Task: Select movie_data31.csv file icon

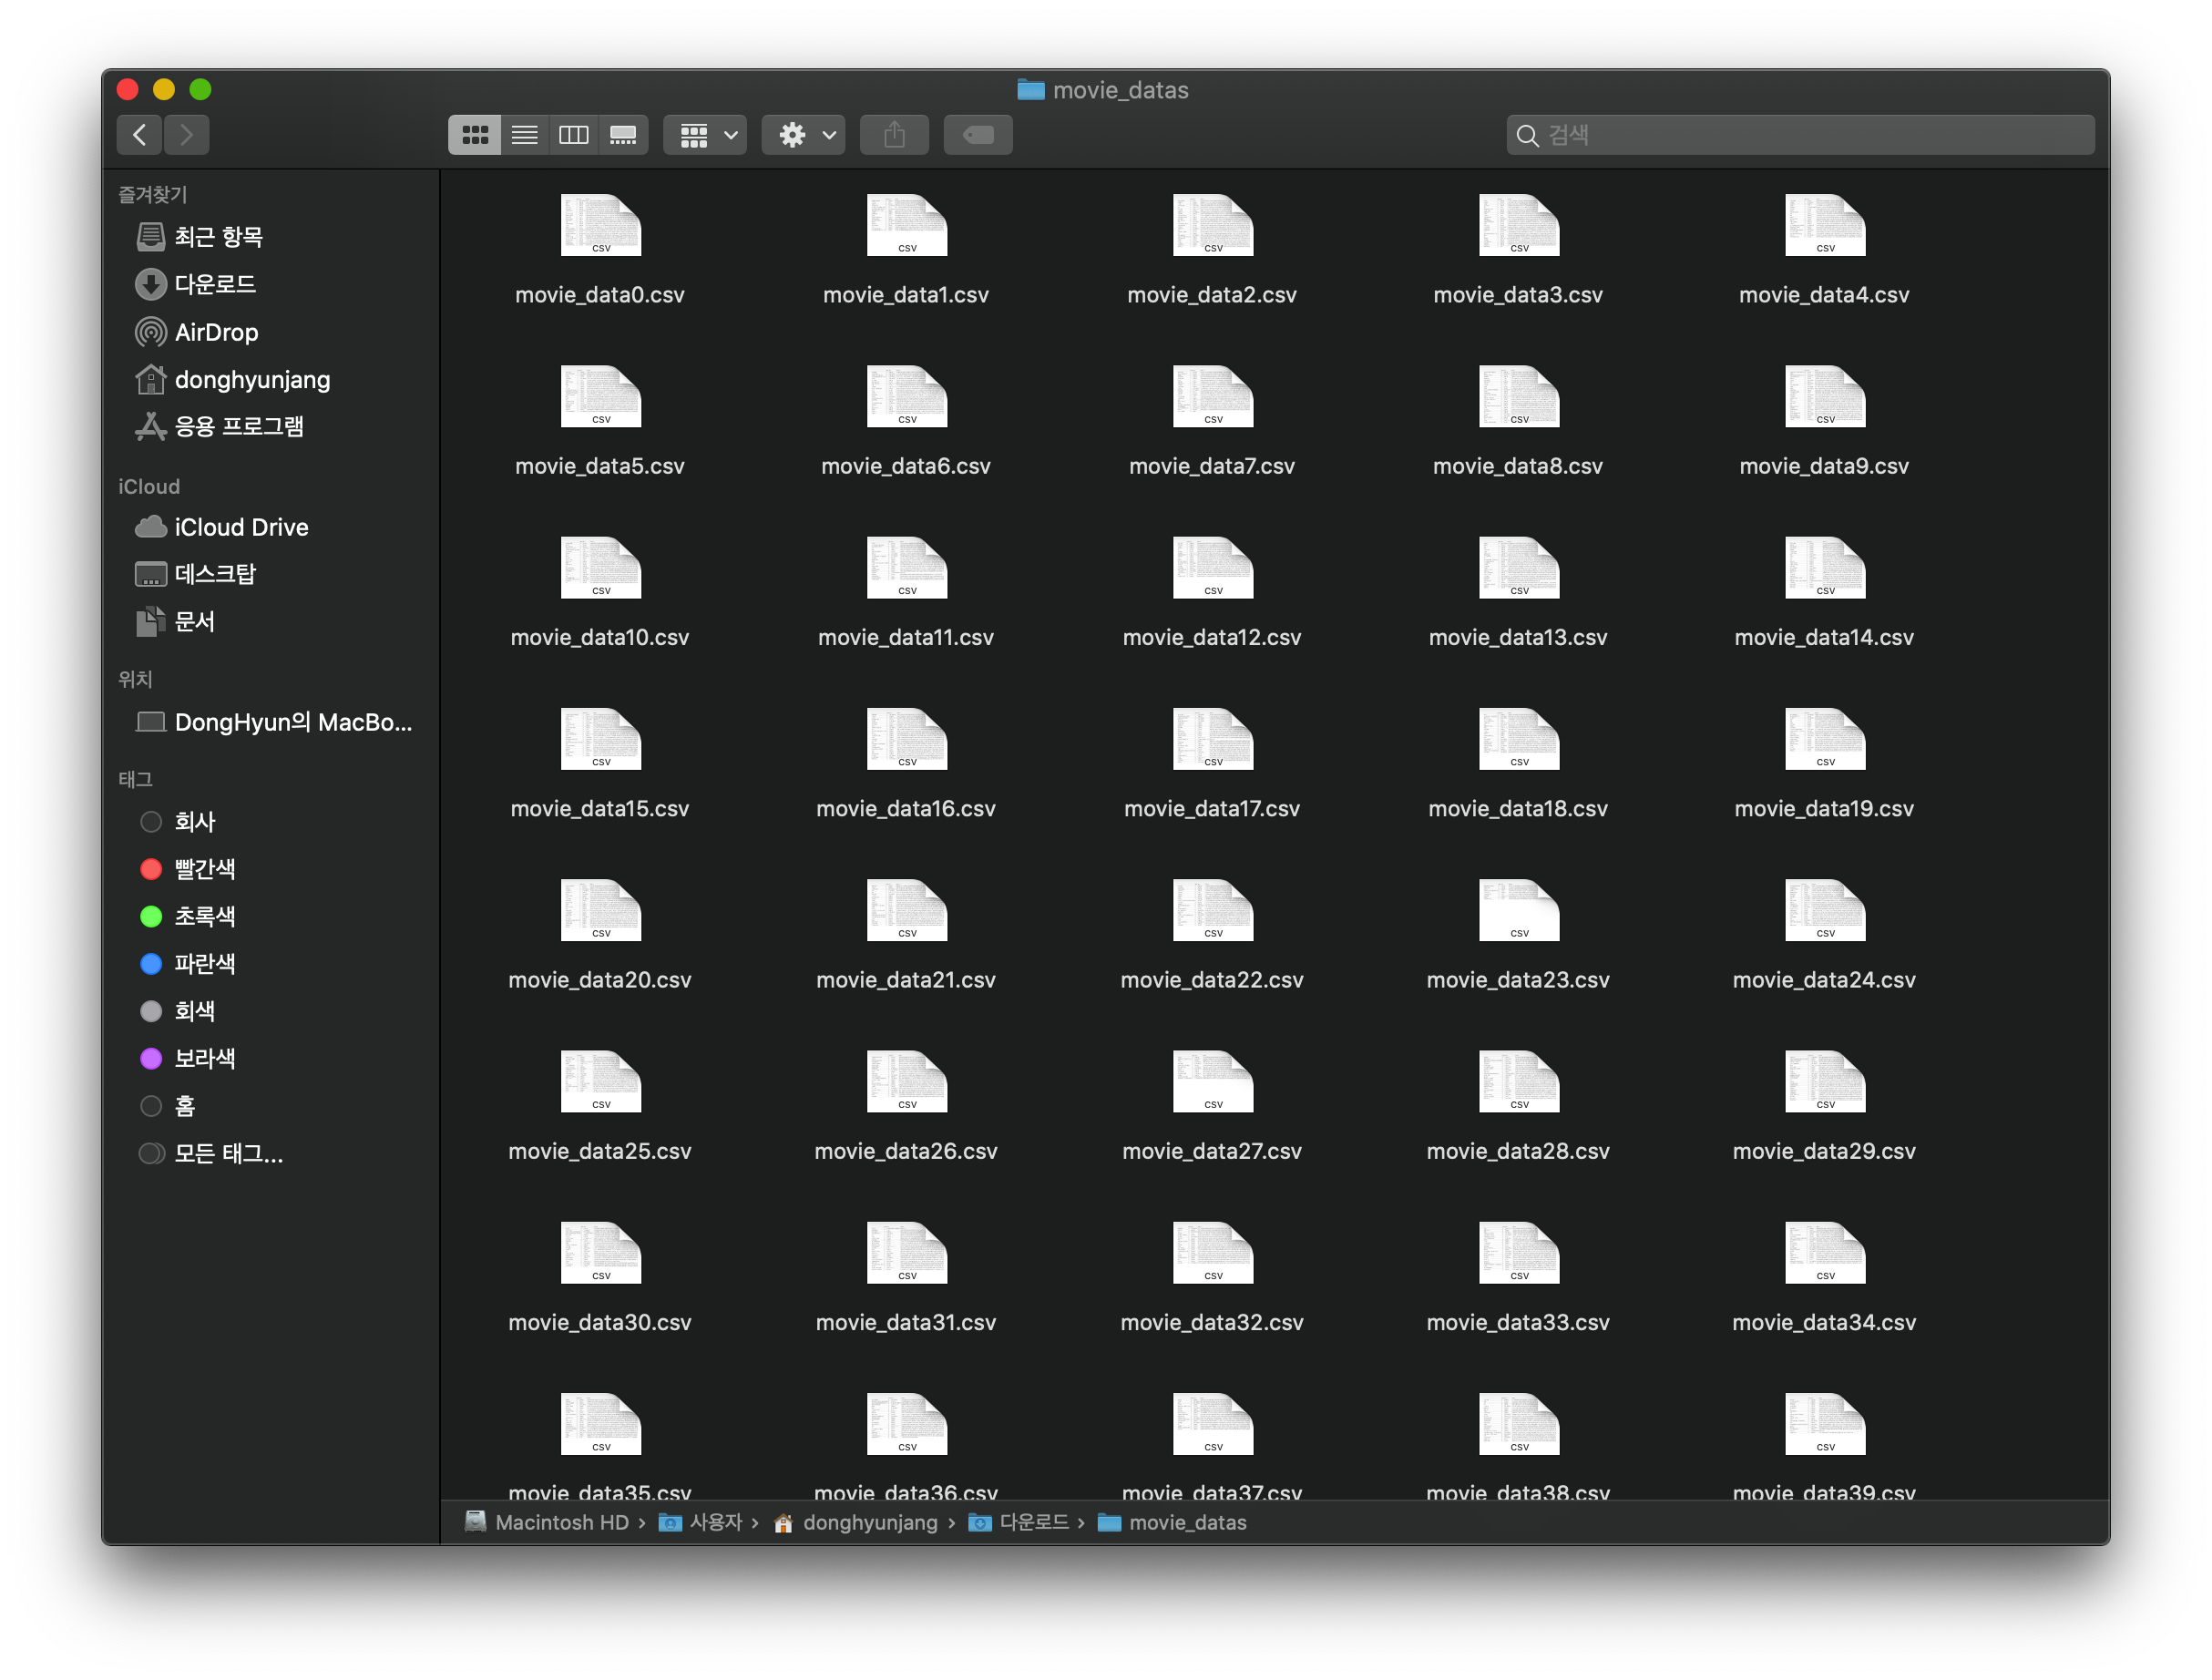Action: (906, 1253)
